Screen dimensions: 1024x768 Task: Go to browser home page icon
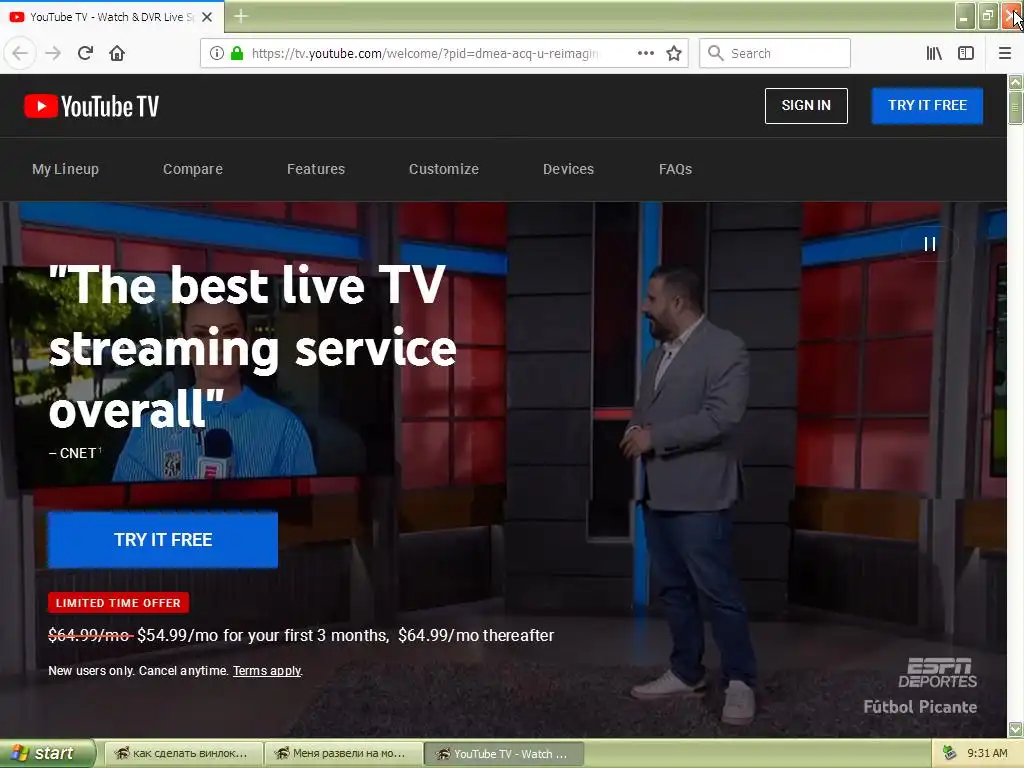click(117, 53)
